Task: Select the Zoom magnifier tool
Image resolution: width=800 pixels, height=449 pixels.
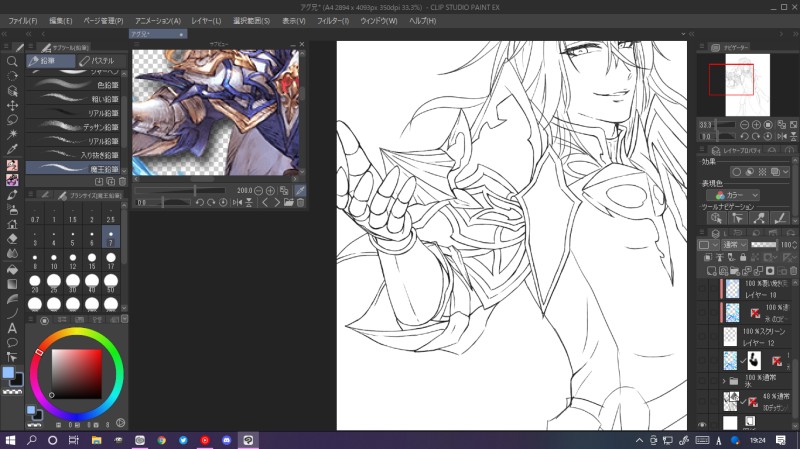Action: pos(12,62)
